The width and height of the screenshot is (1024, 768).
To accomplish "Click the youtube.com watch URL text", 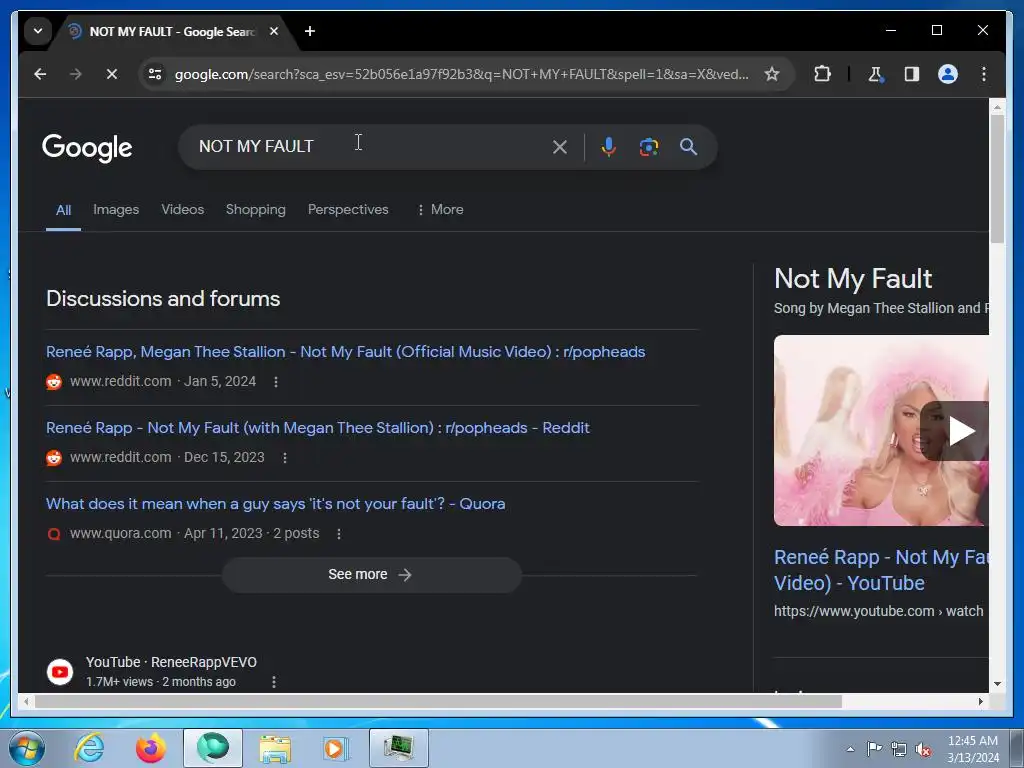I will 878,611.
